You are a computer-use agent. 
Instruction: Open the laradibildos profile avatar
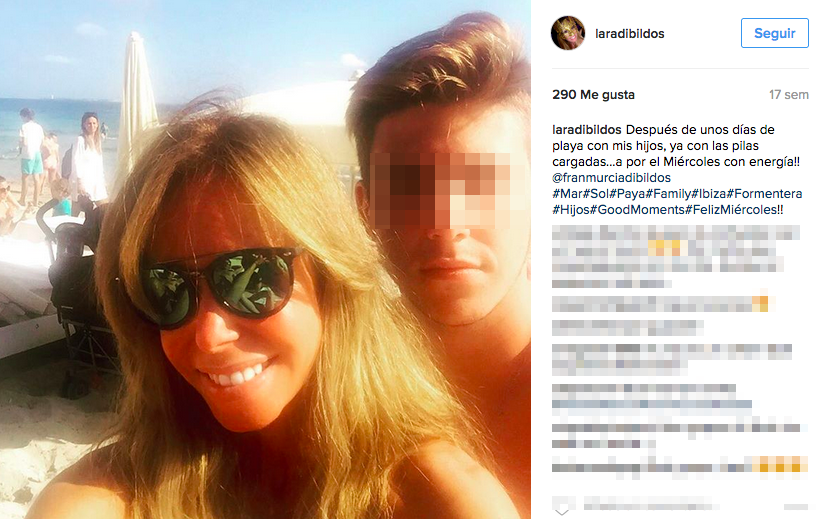pyautogui.click(x=568, y=33)
